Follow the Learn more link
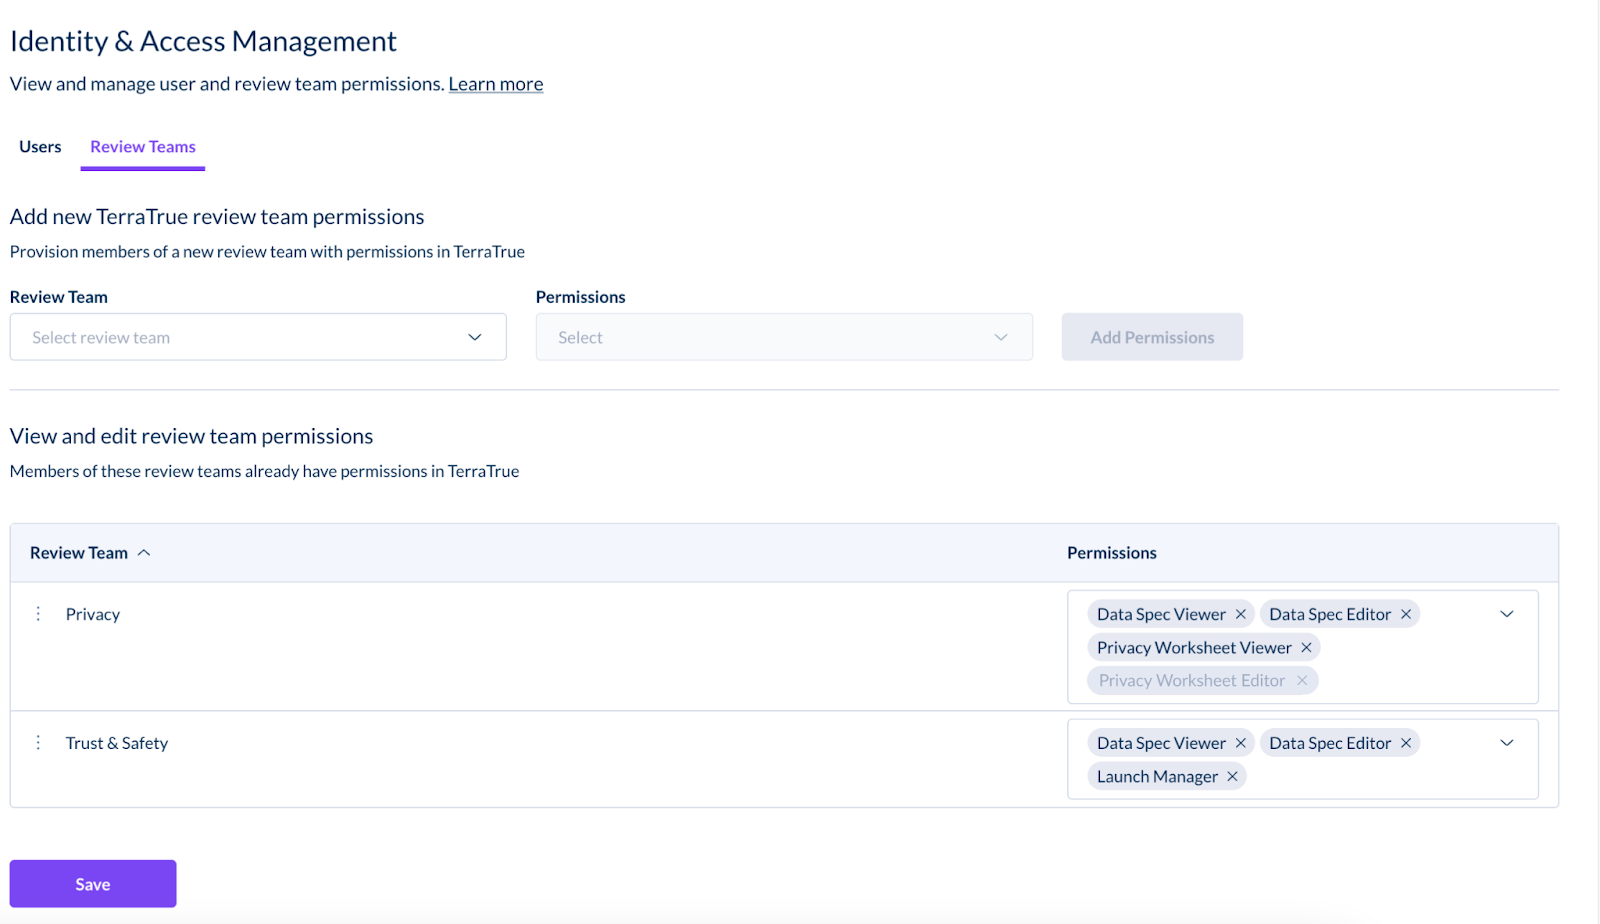 (496, 84)
